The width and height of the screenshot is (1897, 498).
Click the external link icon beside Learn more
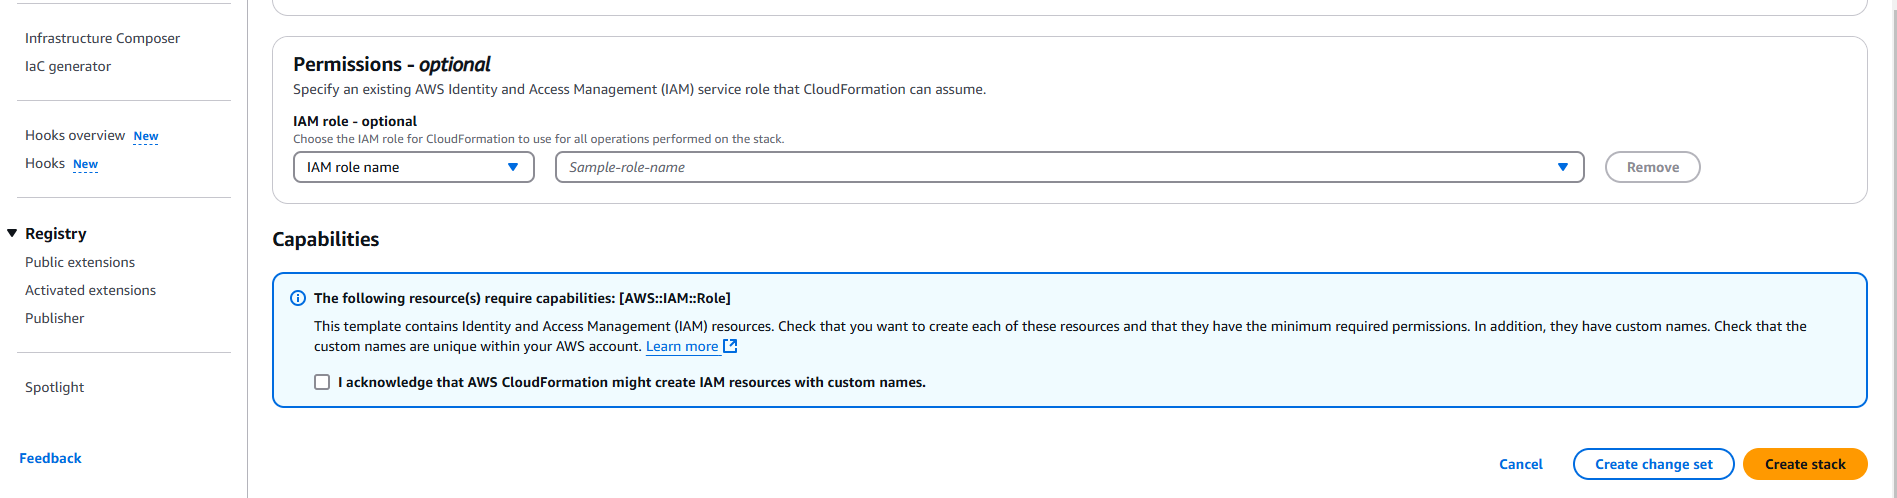(x=730, y=346)
